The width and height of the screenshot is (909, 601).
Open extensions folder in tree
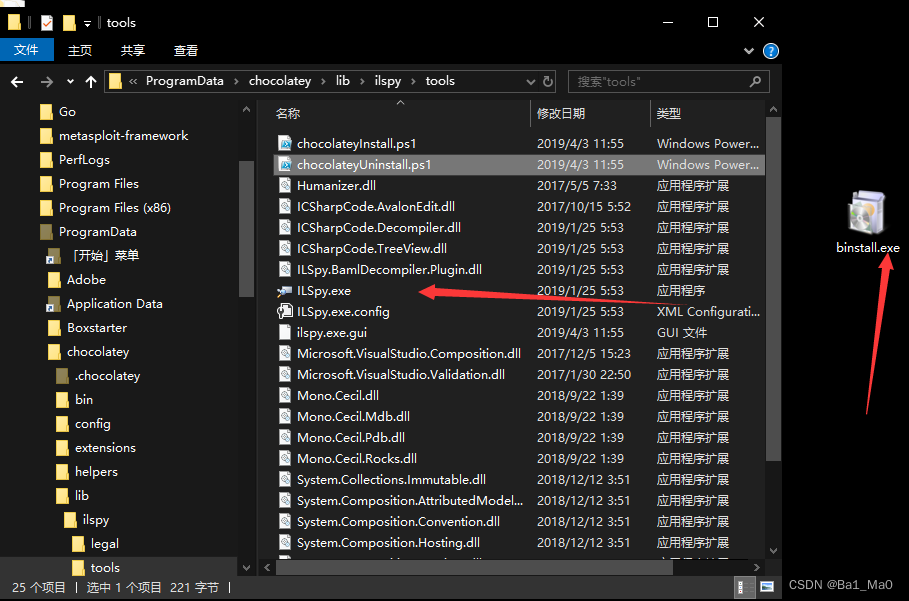tap(96, 448)
